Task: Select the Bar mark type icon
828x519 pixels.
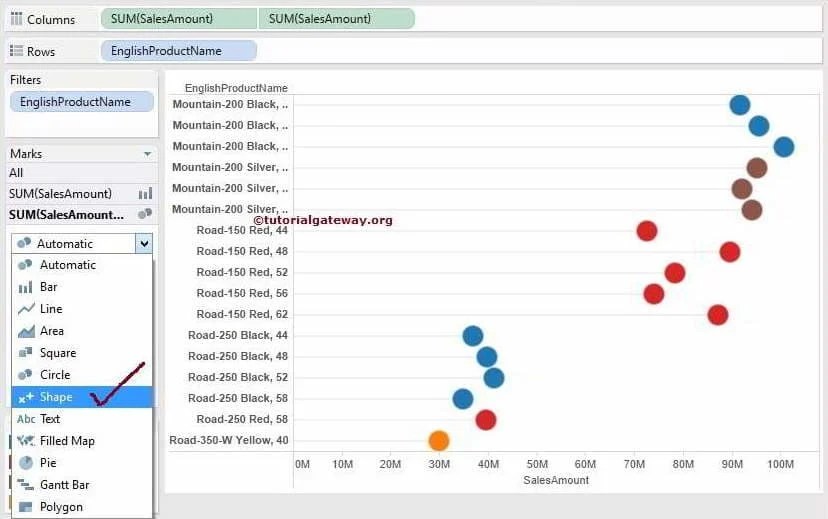Action: tap(25, 287)
